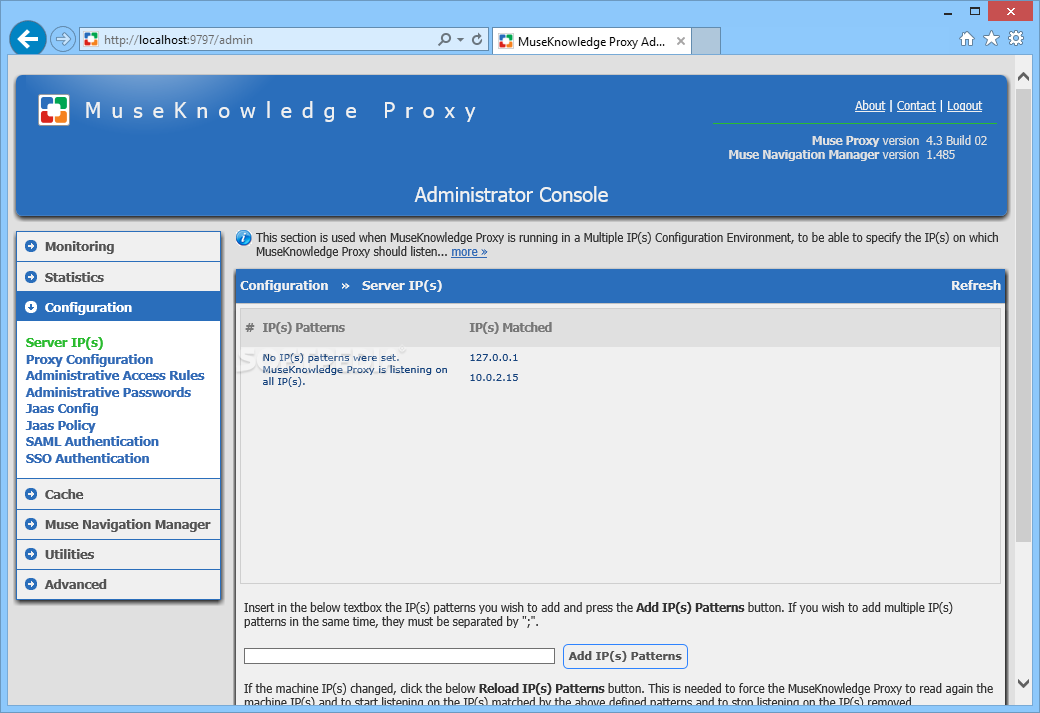Image resolution: width=1040 pixels, height=713 pixels.
Task: Close the MuseKnowledge Proxy browser tab
Action: [681, 41]
